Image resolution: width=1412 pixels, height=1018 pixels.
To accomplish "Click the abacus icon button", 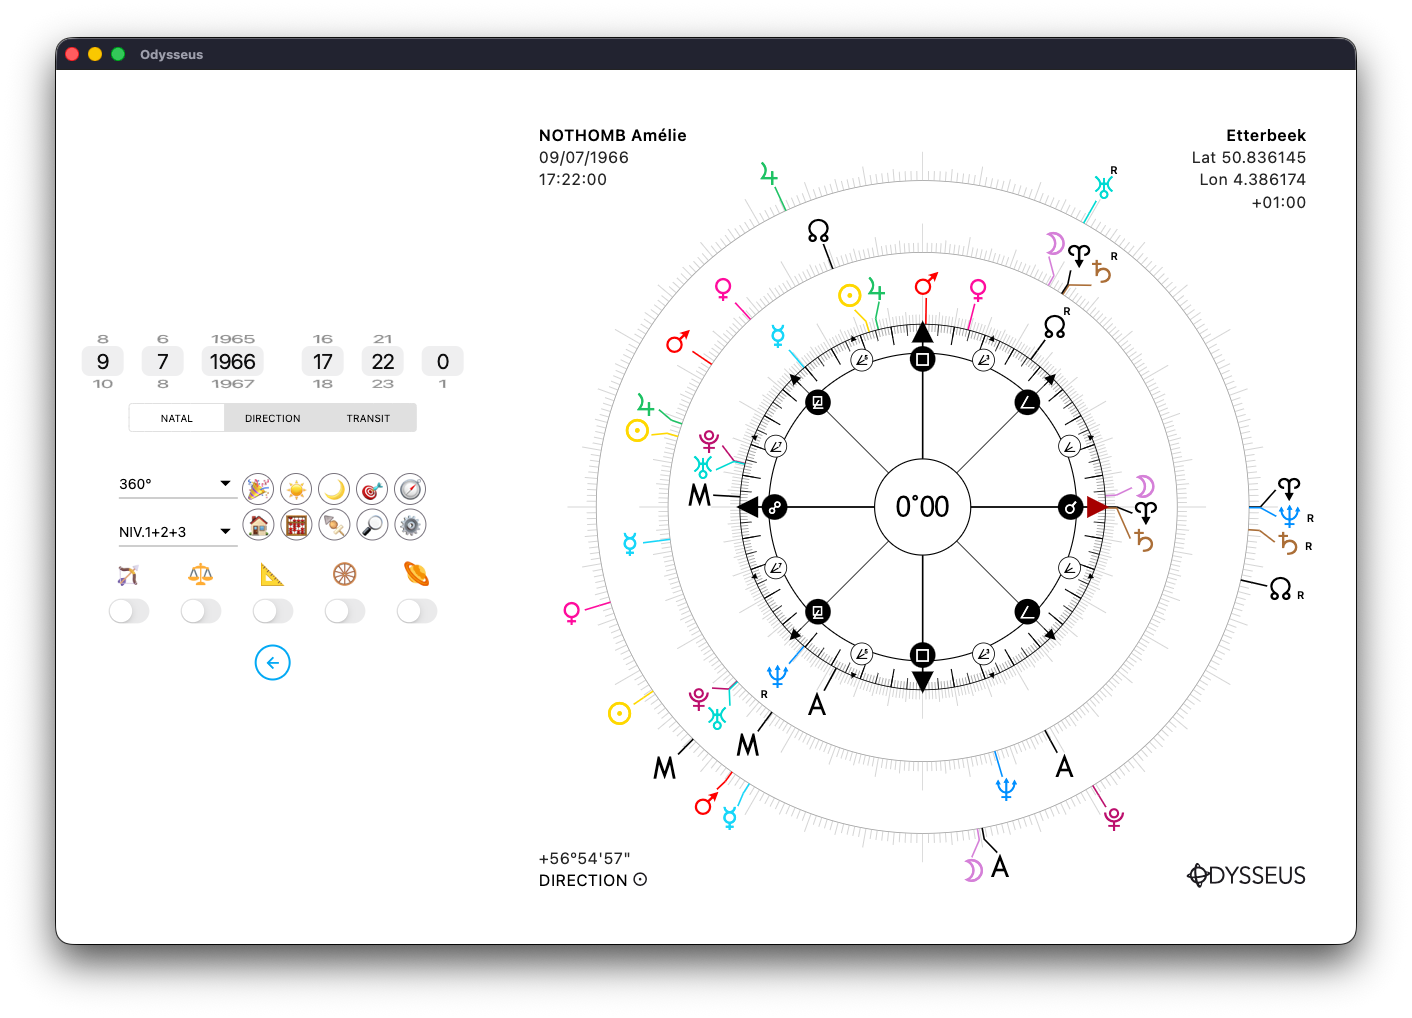I will pos(296,525).
